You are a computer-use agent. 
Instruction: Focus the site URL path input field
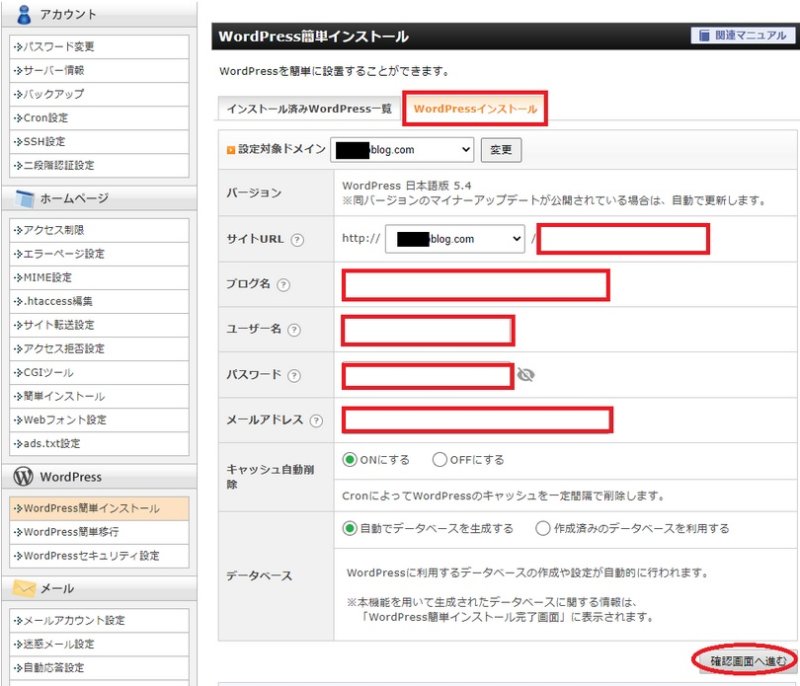point(623,239)
